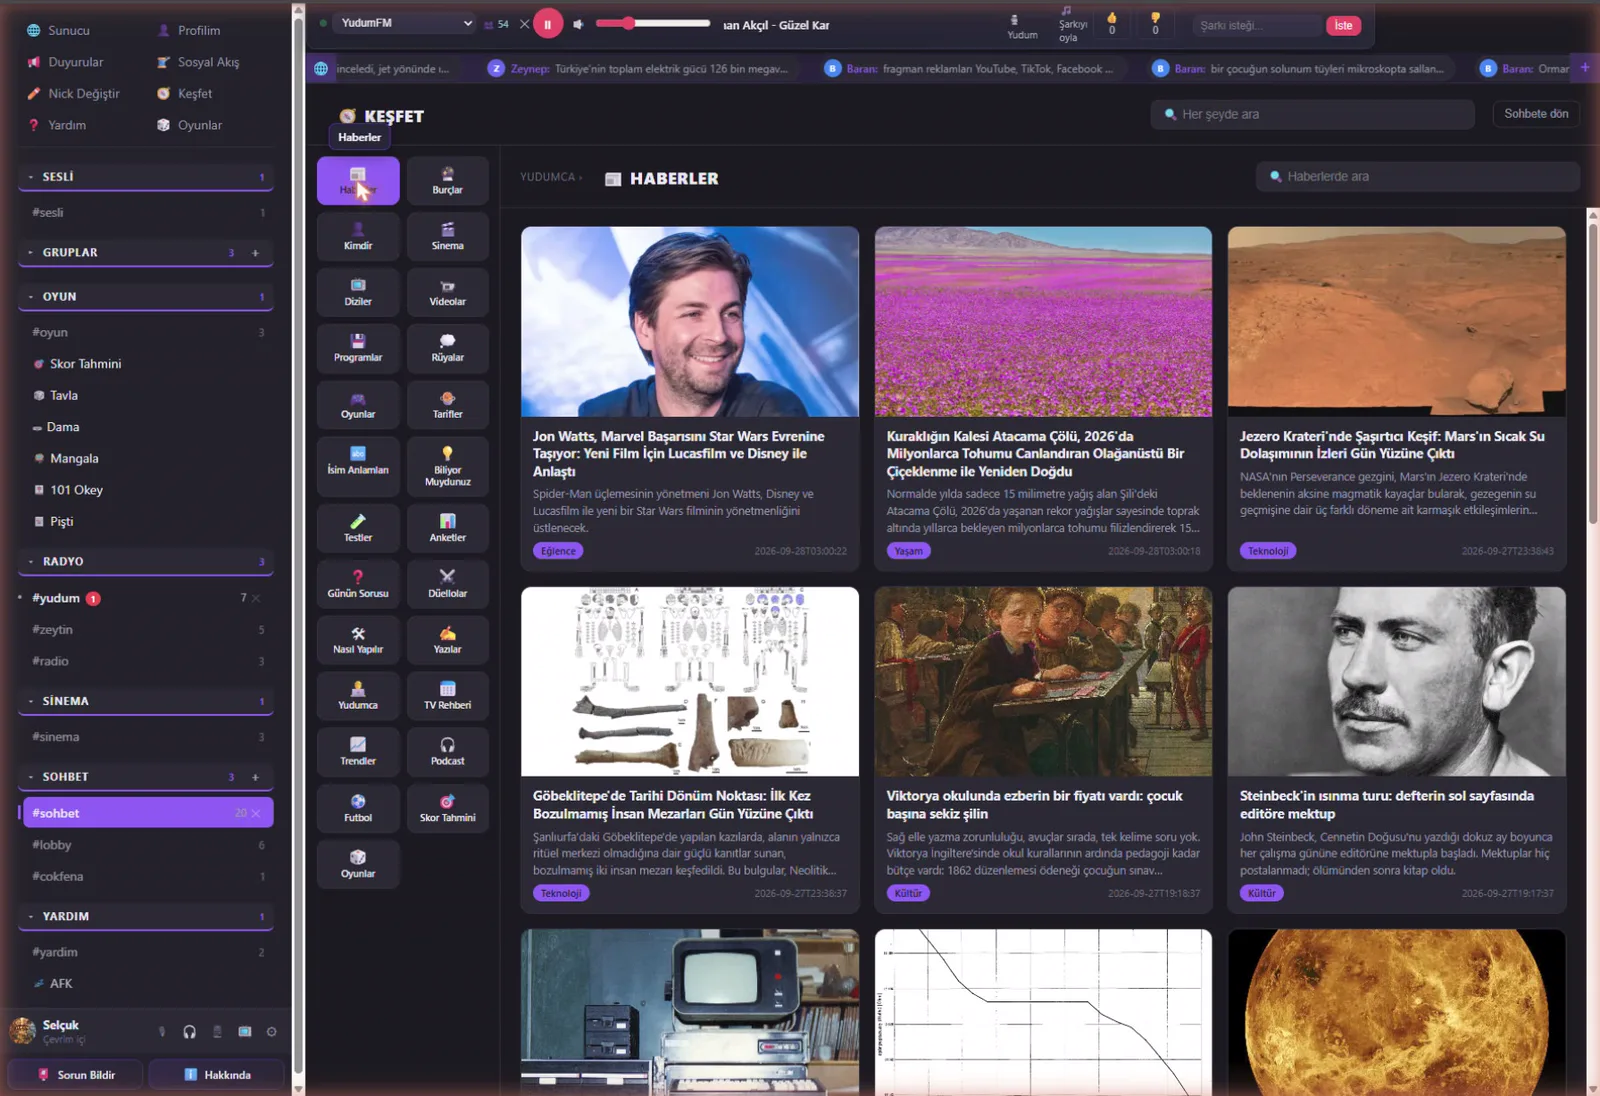The width and height of the screenshot is (1600, 1096).
Task: Mute the radio speaker icon
Action: tap(578, 24)
